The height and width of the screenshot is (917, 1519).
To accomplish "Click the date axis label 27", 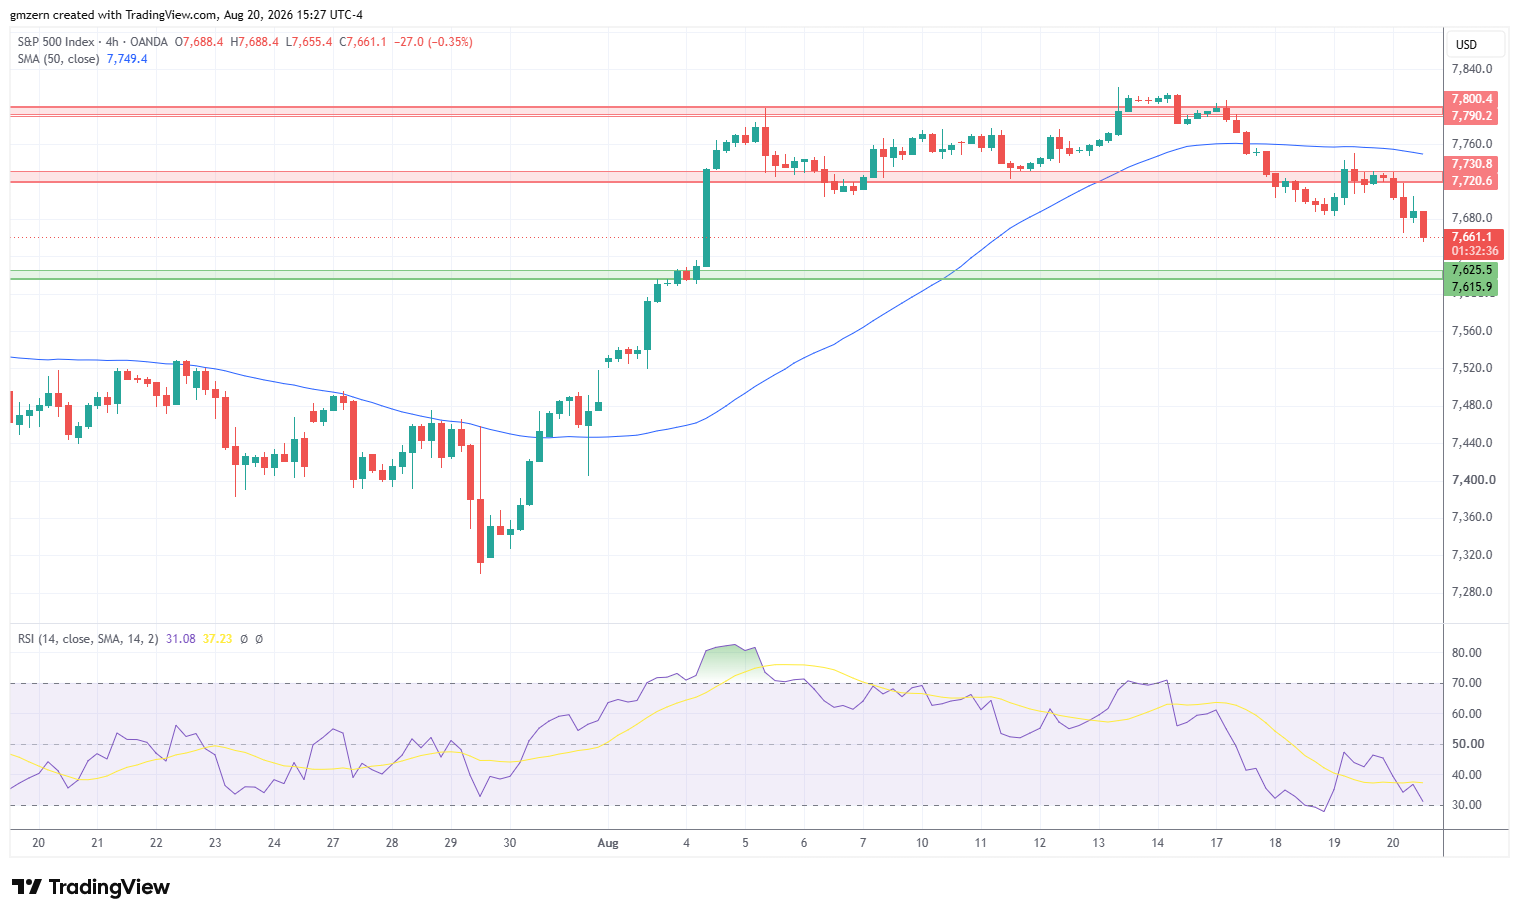I will pos(333,843).
